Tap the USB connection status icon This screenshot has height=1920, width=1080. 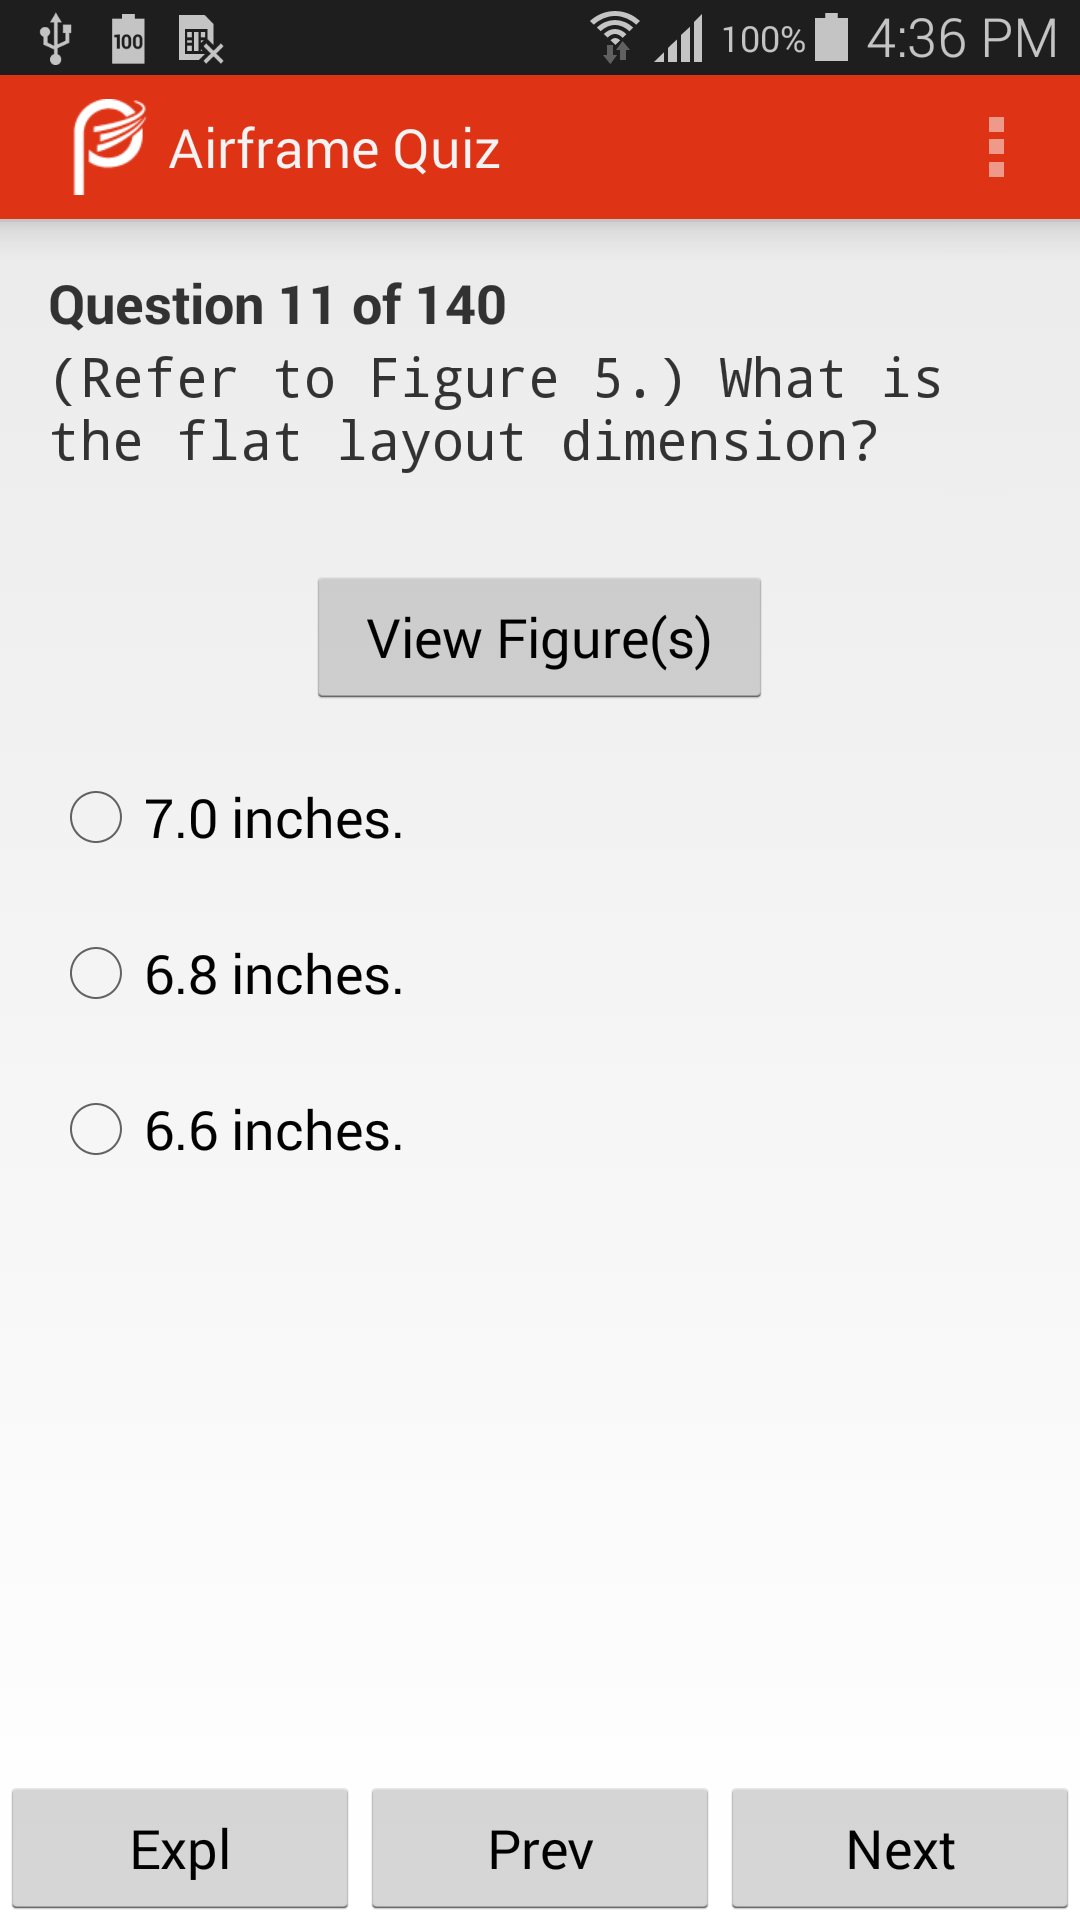[56, 40]
